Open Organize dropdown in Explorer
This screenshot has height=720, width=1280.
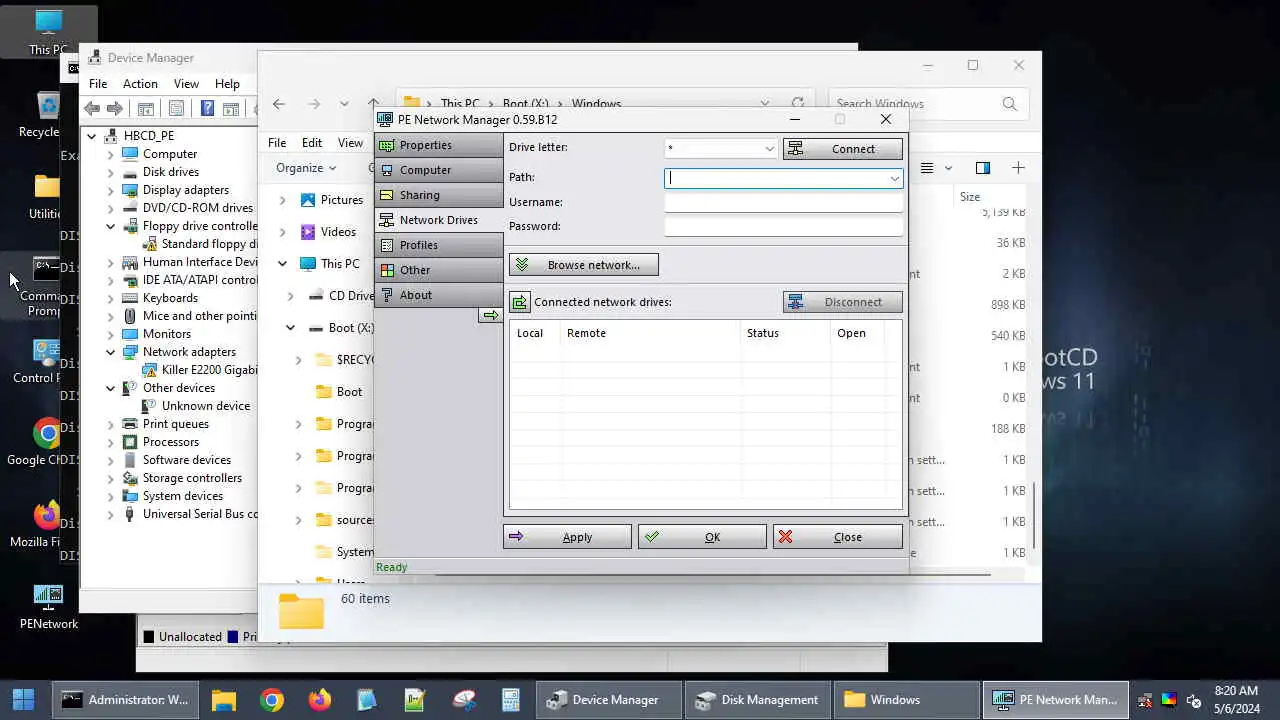click(305, 168)
